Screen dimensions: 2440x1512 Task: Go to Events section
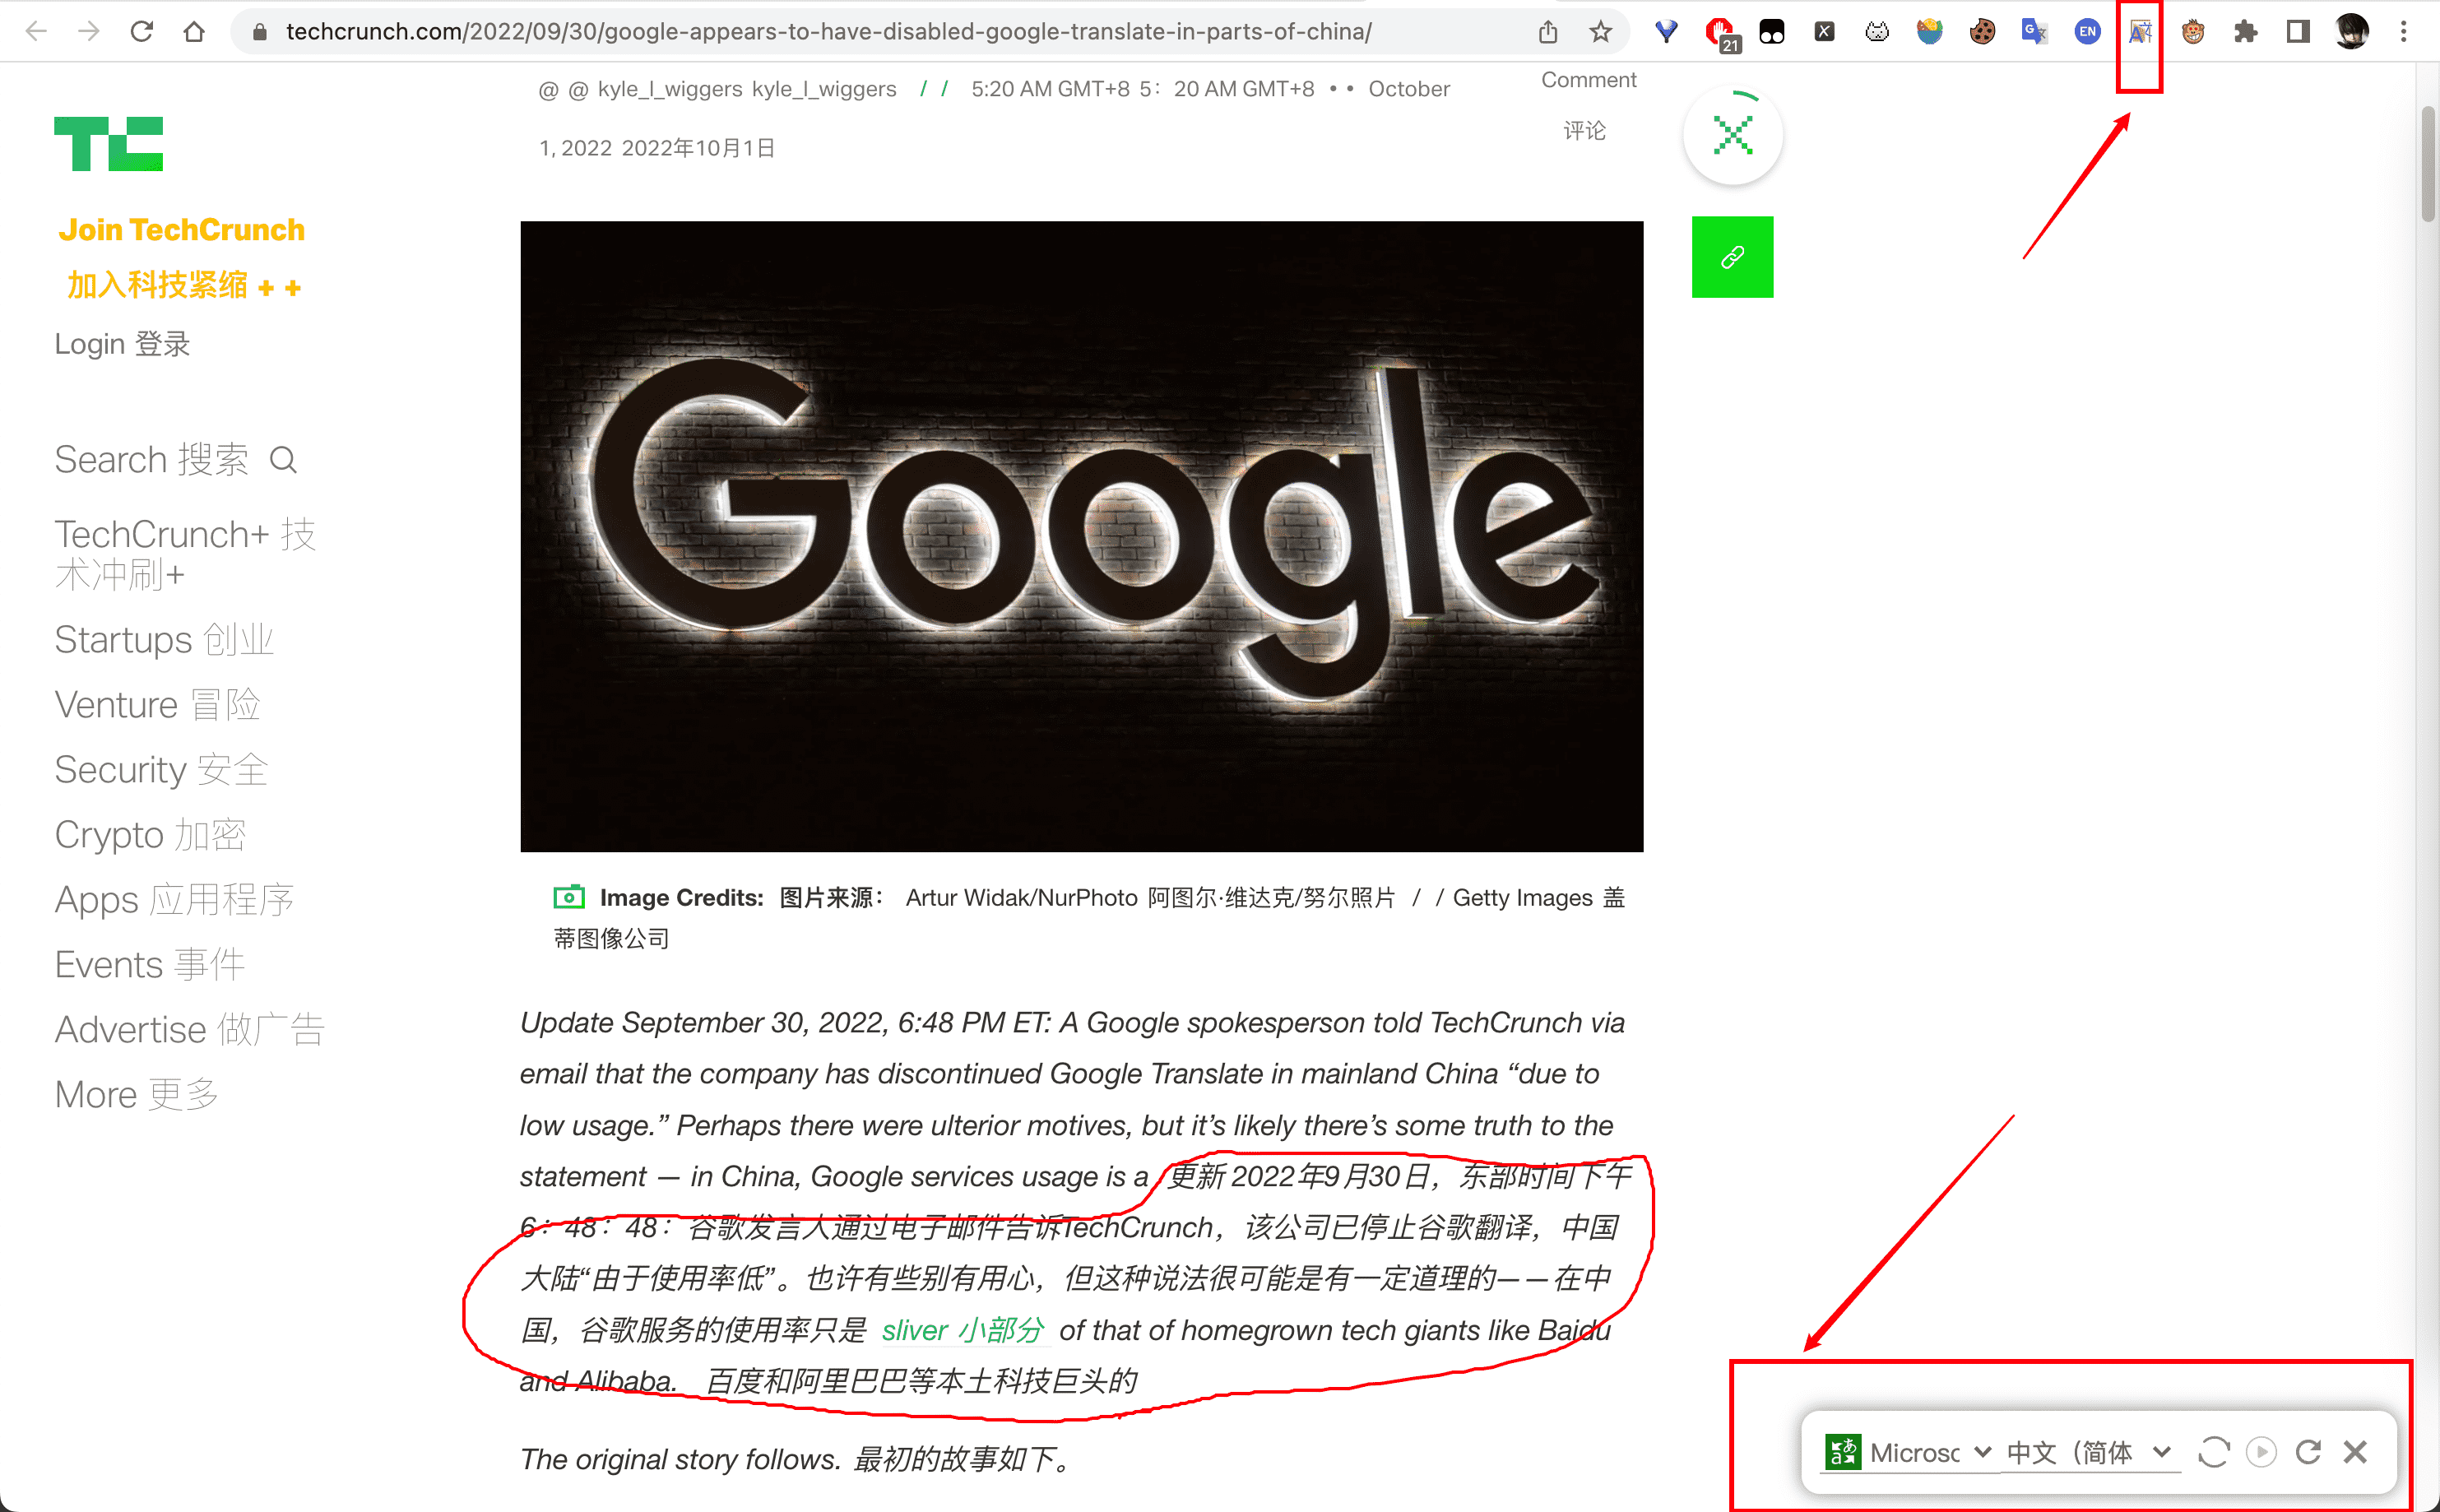pos(150,964)
